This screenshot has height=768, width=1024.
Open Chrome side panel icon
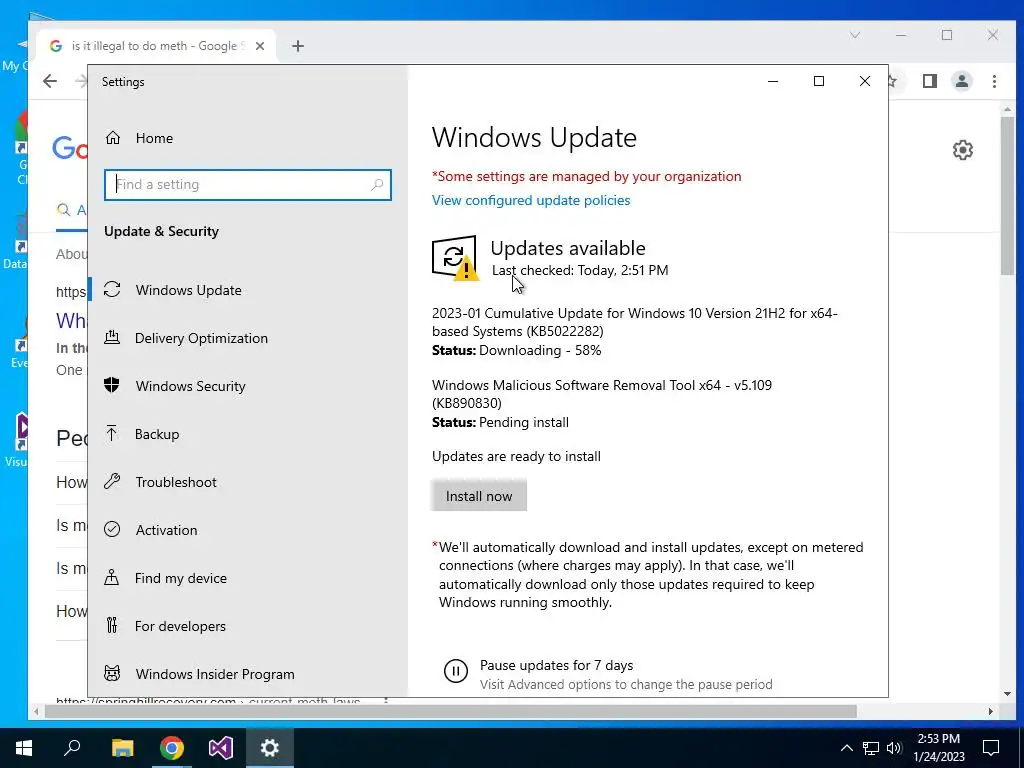click(929, 81)
